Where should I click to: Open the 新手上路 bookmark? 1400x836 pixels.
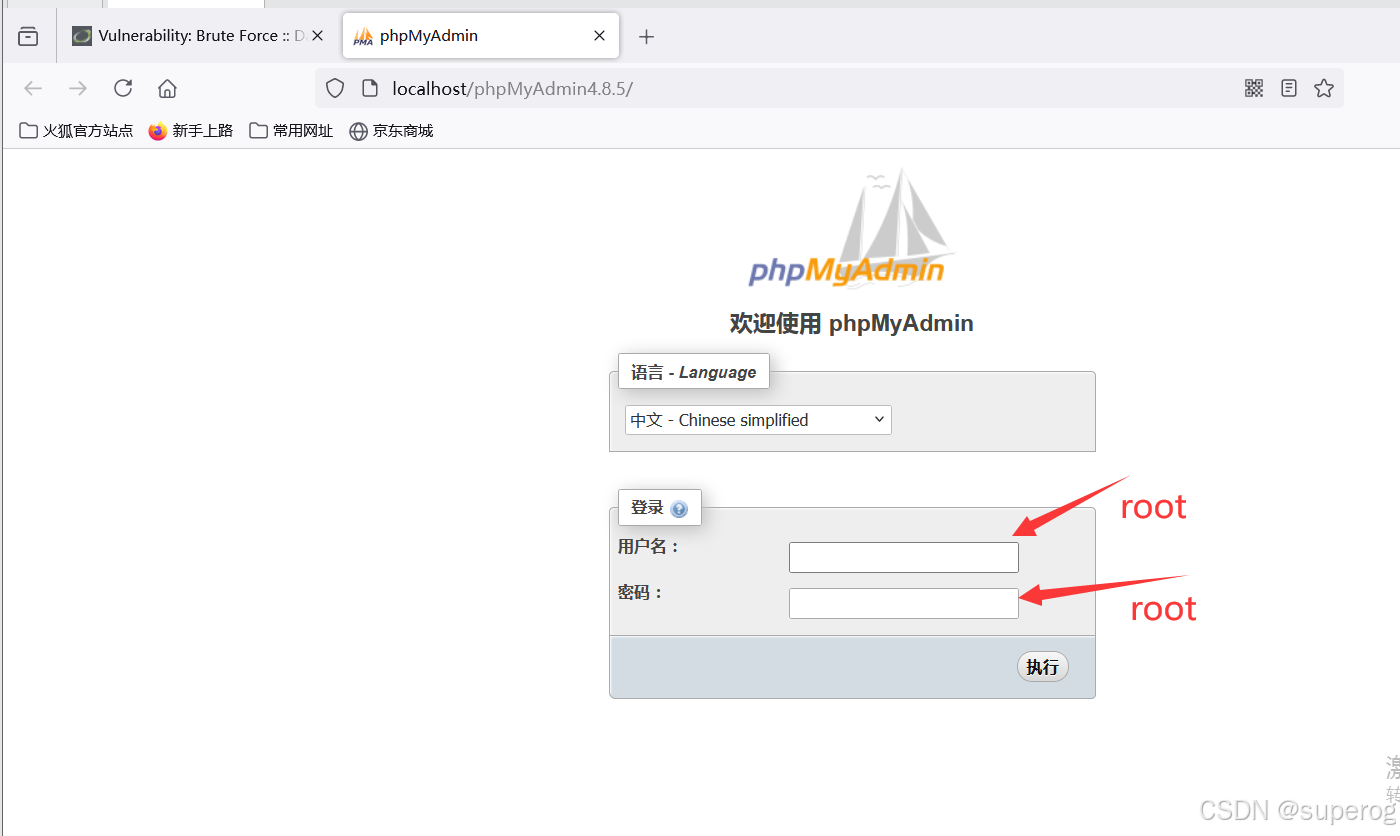tap(191, 131)
